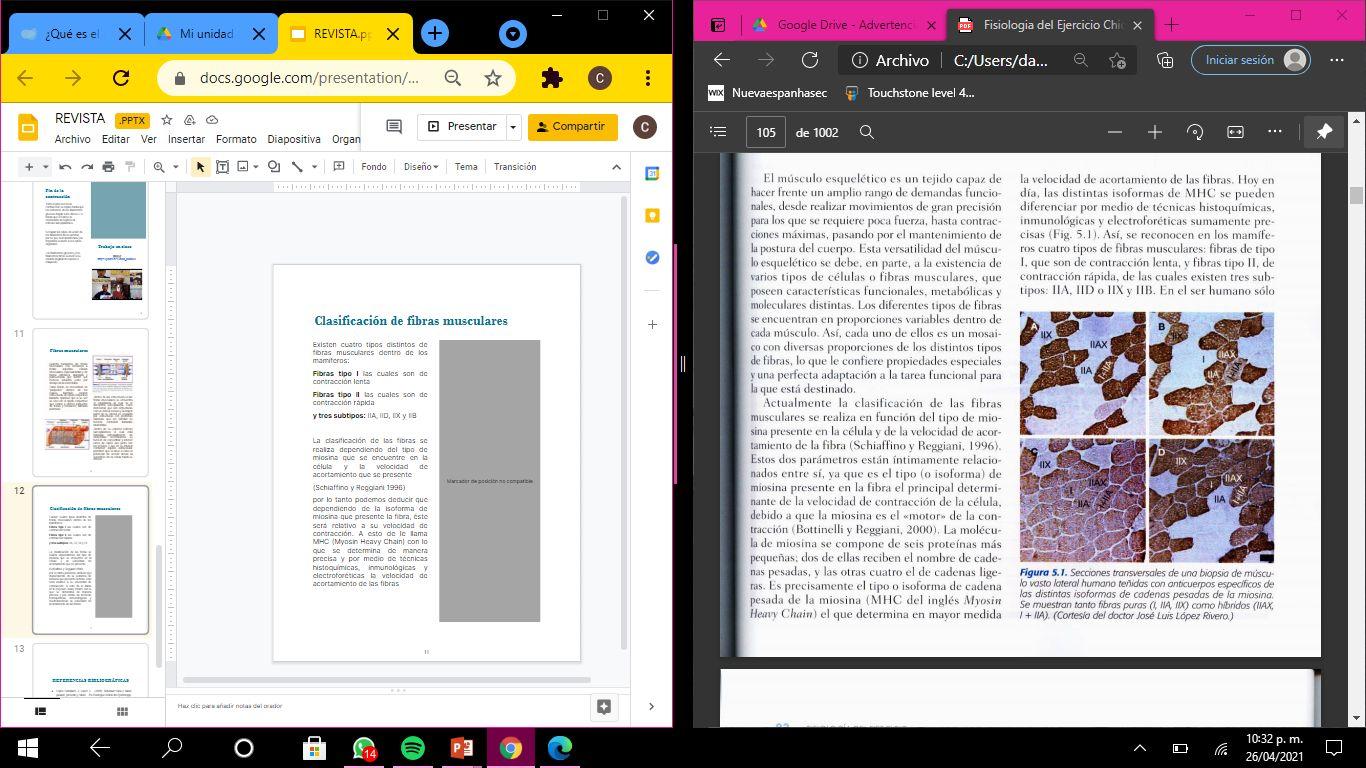1366x768 pixels.
Task: Open the Chrome three-dot menu
Action: point(648,78)
